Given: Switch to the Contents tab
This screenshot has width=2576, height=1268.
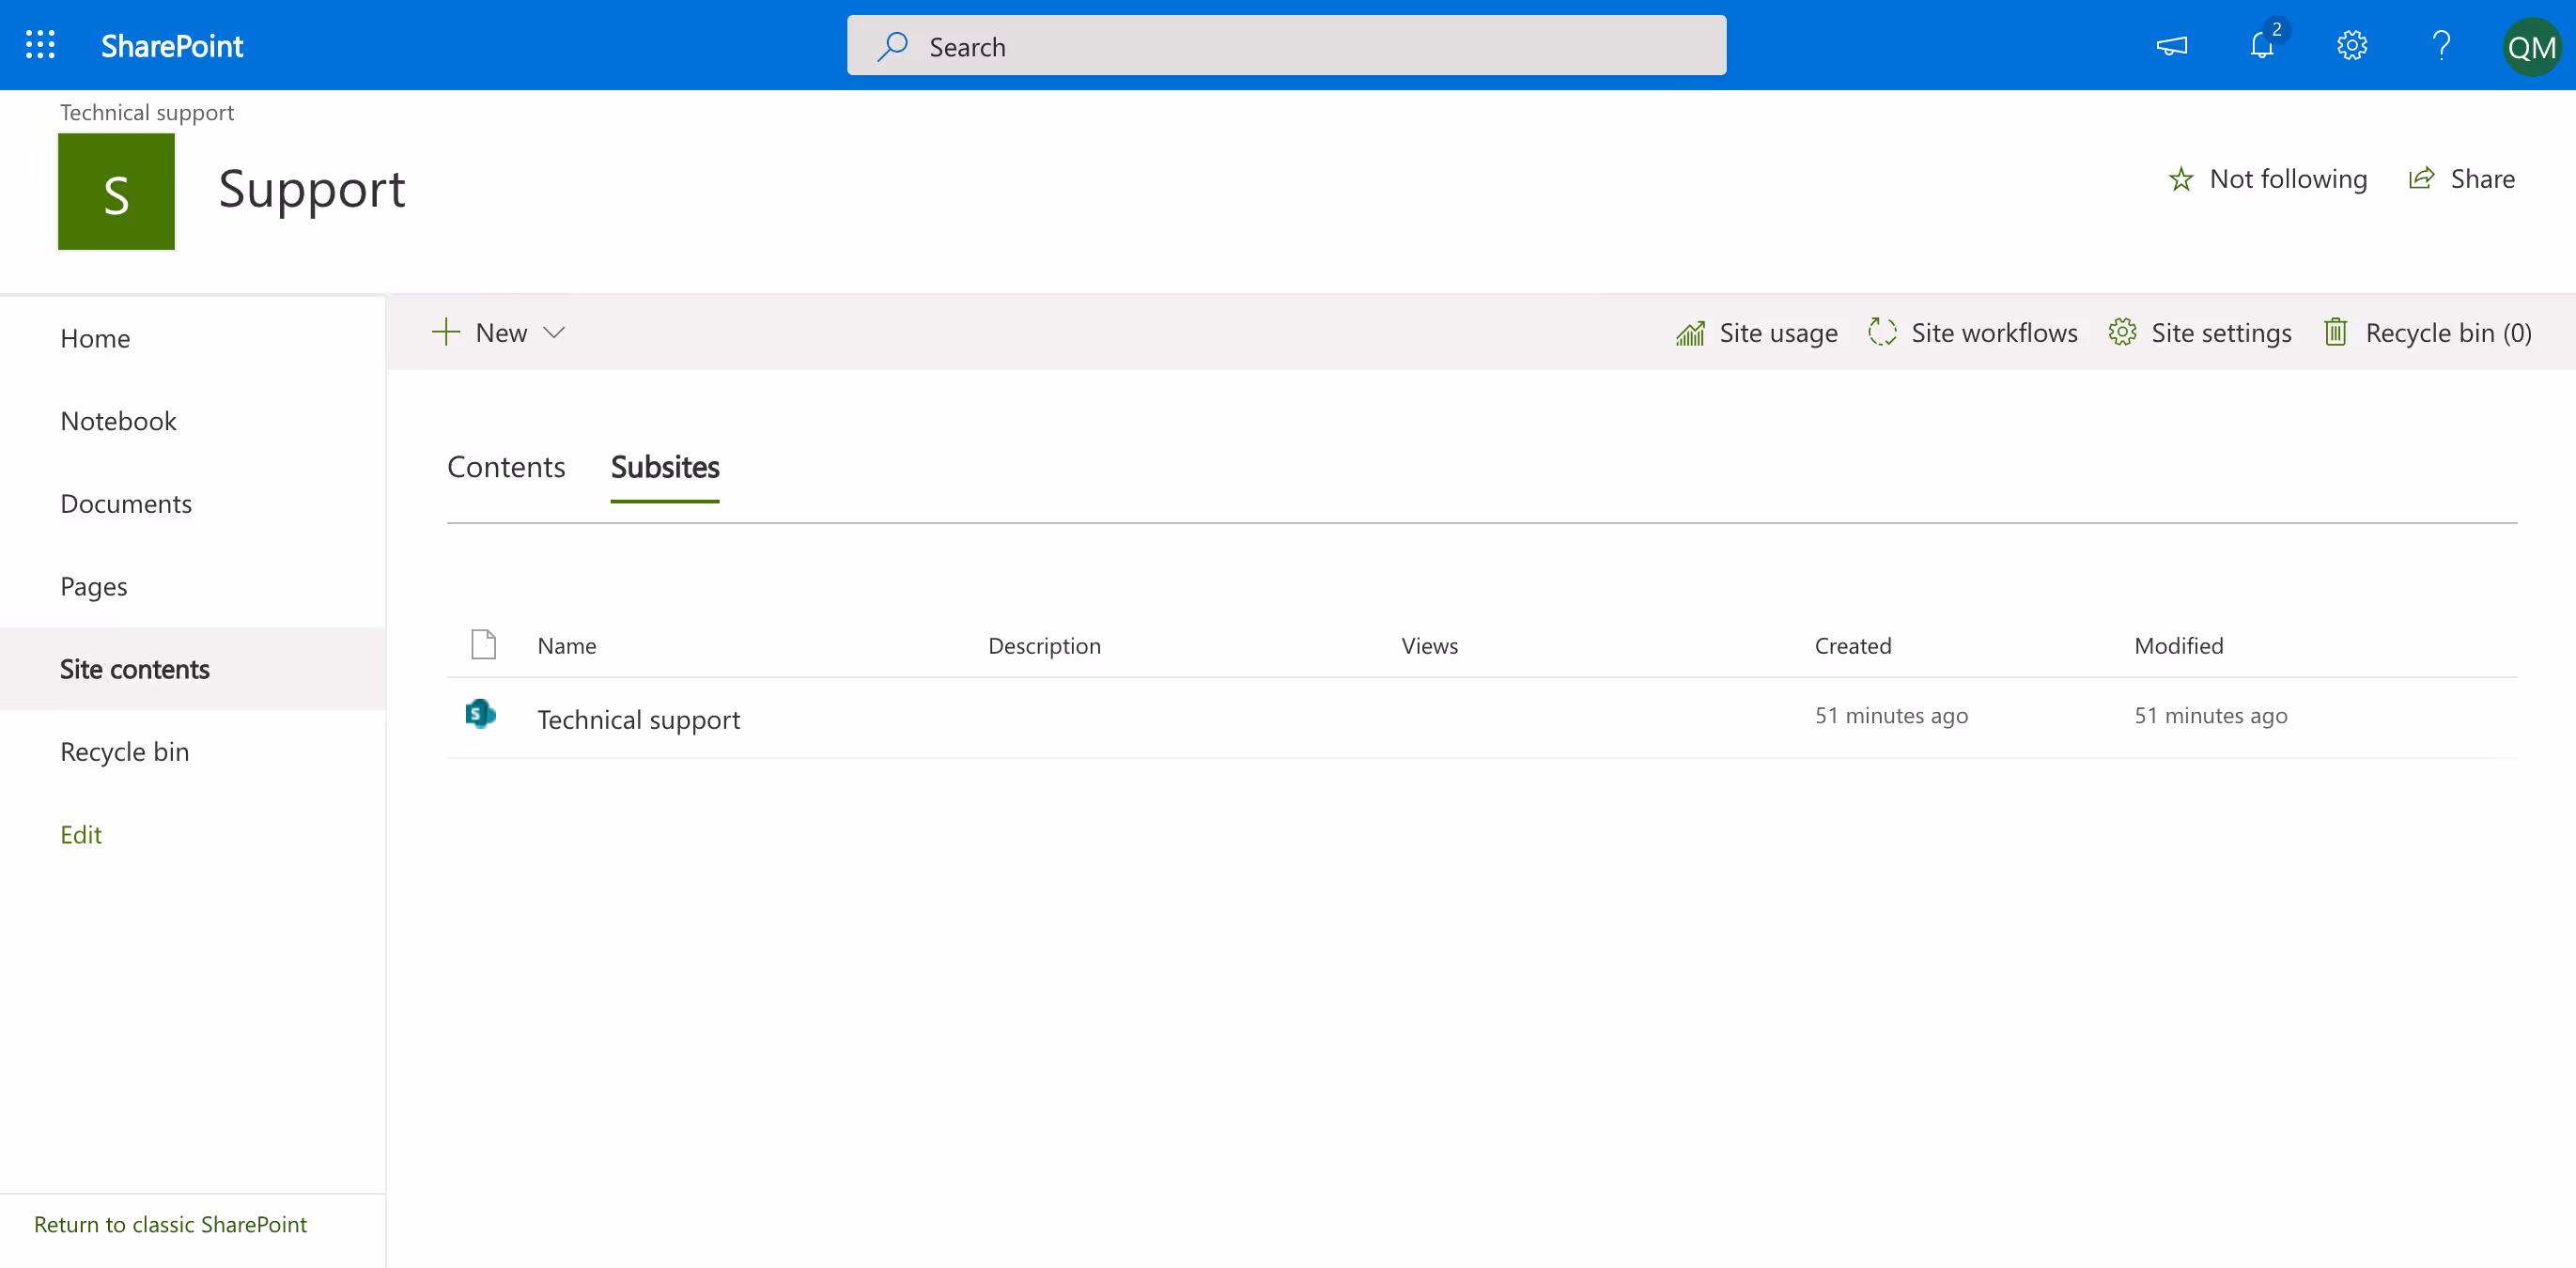Looking at the screenshot, I should pyautogui.click(x=505, y=467).
